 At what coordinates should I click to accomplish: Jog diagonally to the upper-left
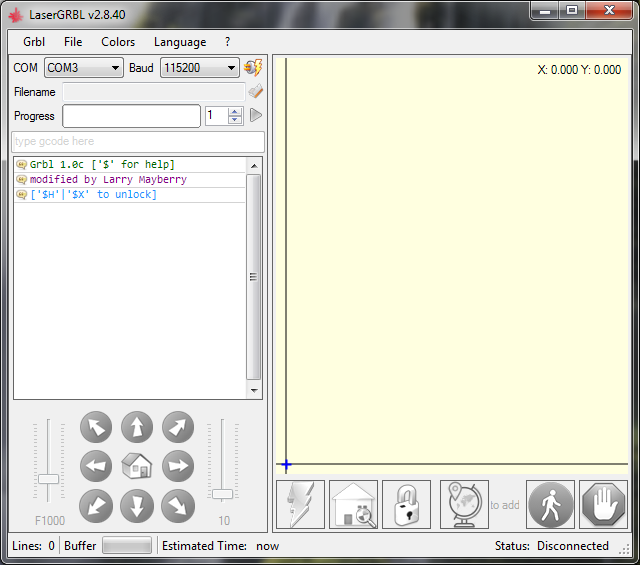click(x=96, y=427)
